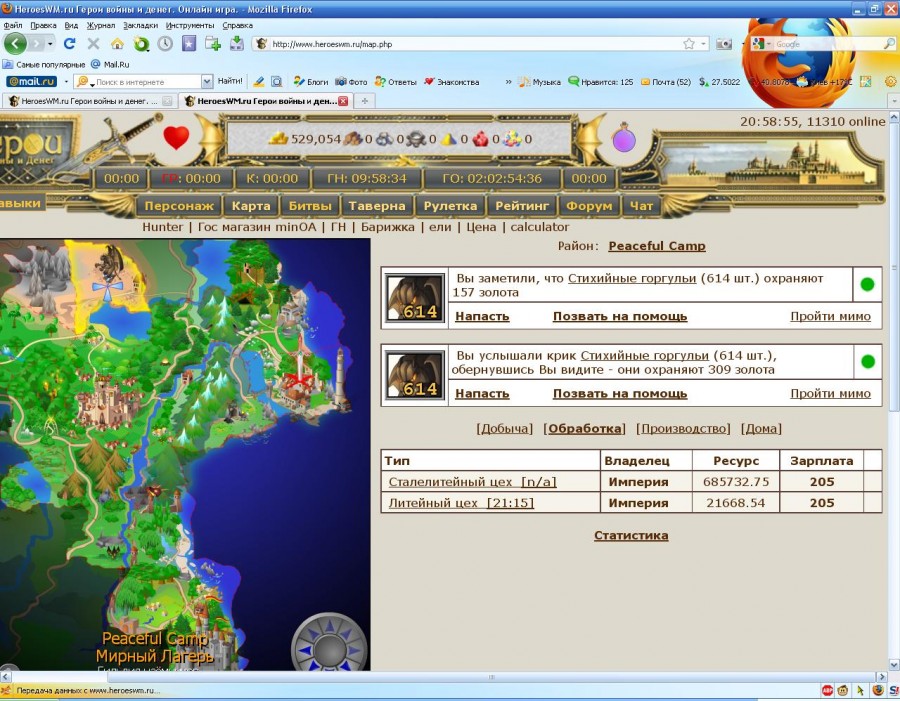This screenshot has width=900, height=701.
Task: Click the Найти! search button
Action: [230, 82]
